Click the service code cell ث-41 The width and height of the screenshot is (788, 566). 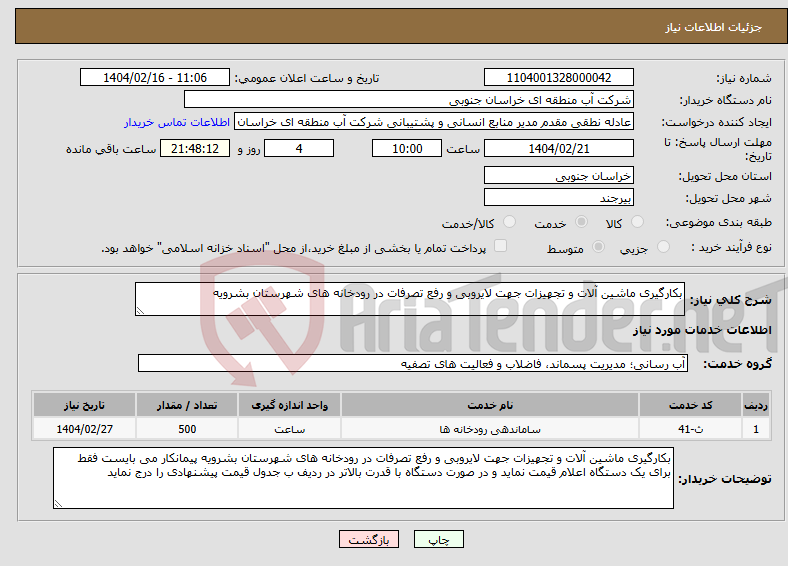tap(691, 429)
